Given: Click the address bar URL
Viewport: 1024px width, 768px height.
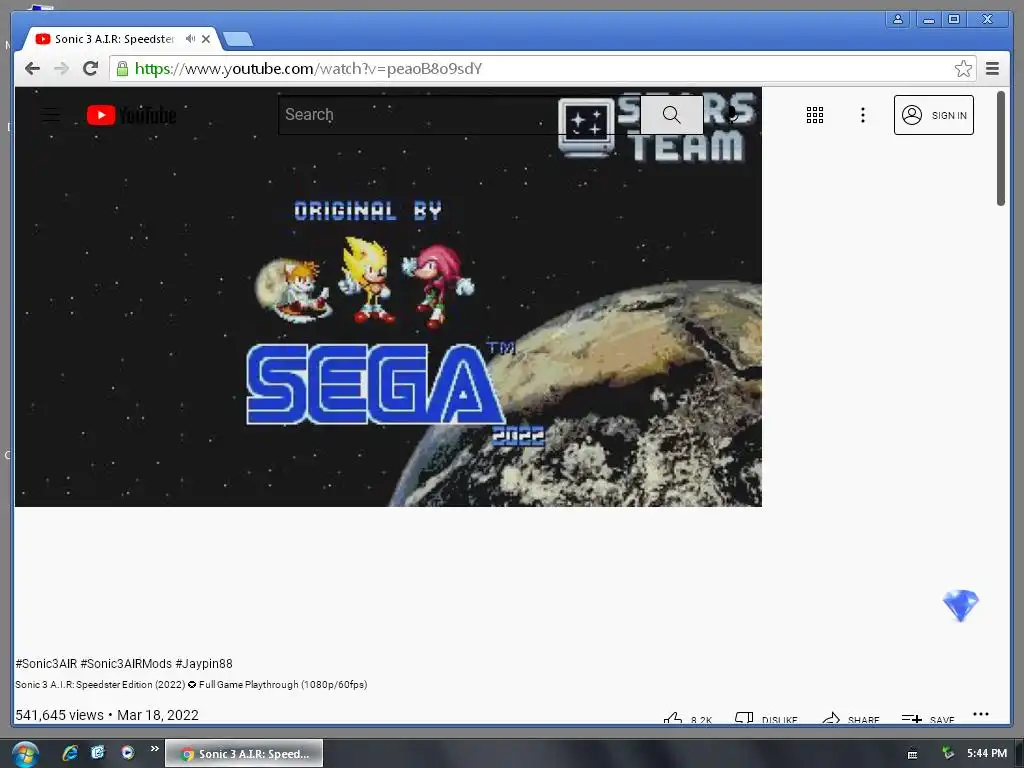Looking at the screenshot, I should 308,69.
